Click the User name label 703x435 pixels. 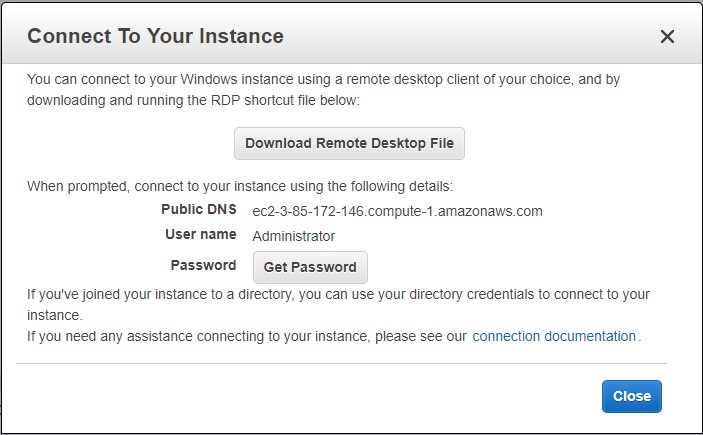[200, 235]
